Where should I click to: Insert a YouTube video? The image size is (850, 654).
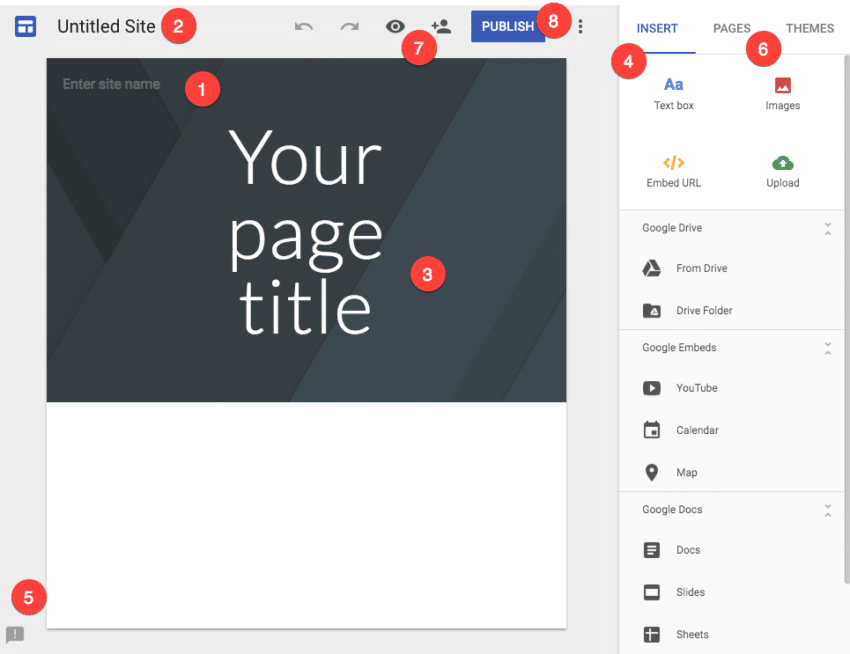click(x=697, y=388)
